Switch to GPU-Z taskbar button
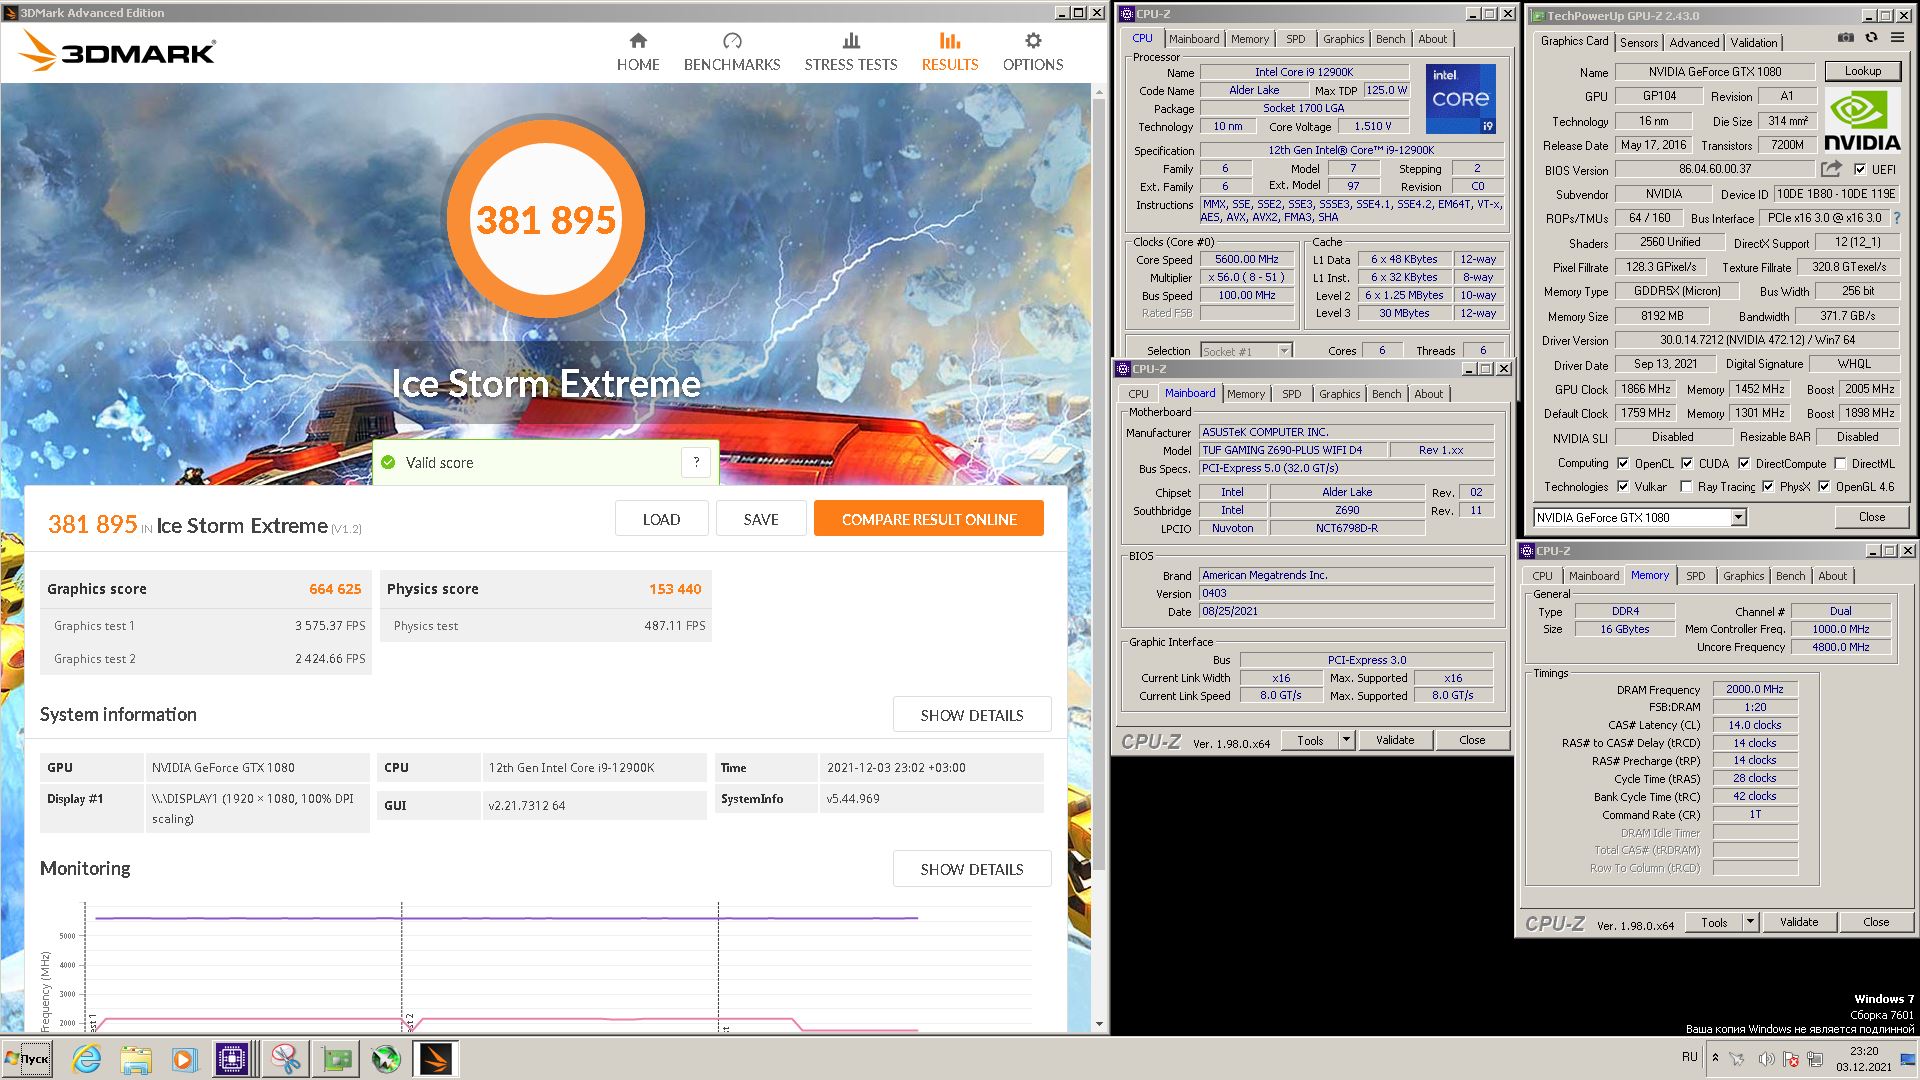Image resolution: width=1920 pixels, height=1080 pixels. 337,1058
